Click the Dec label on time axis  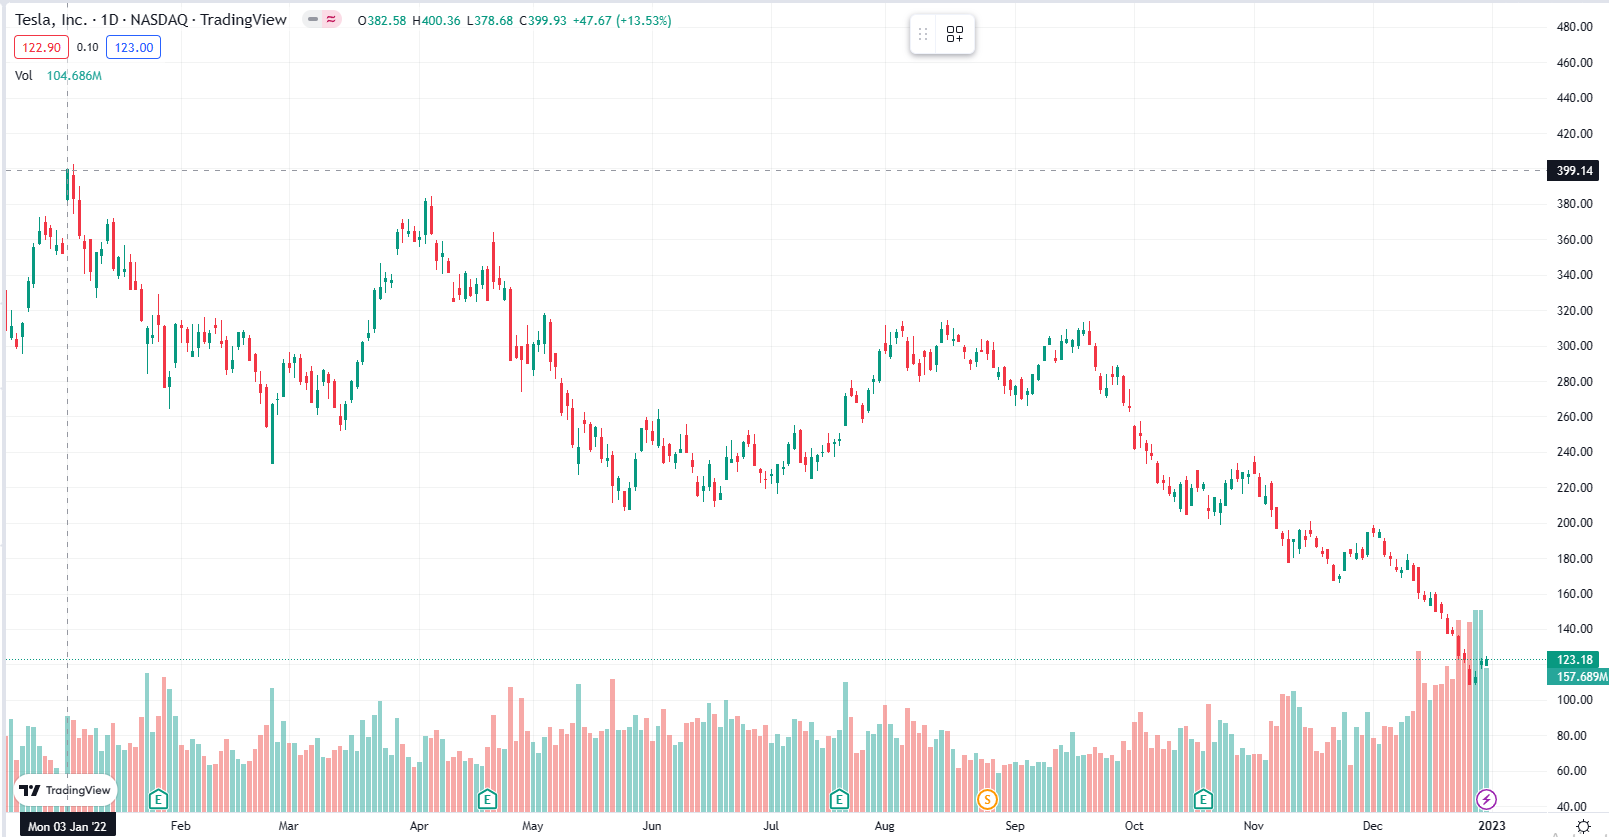[x=1372, y=826]
